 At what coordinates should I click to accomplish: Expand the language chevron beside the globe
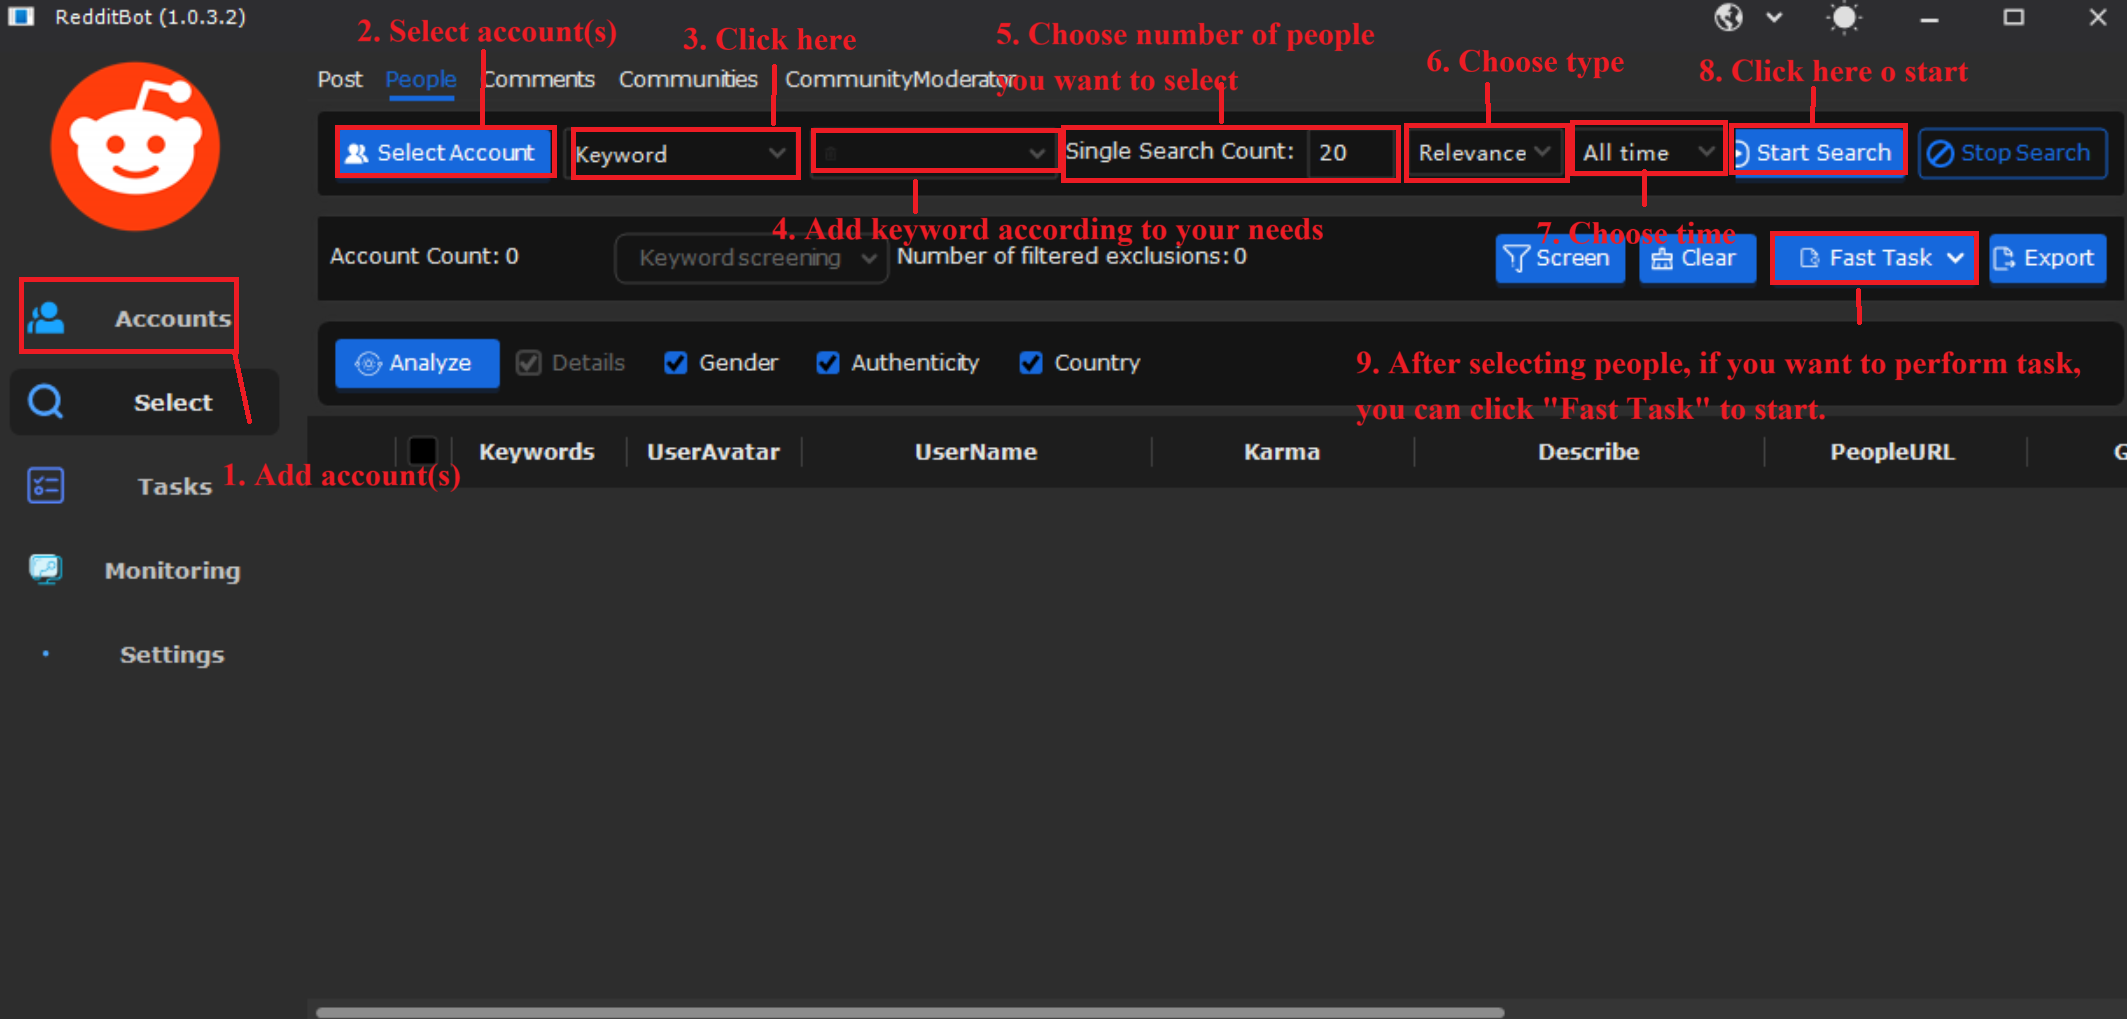tap(1774, 17)
